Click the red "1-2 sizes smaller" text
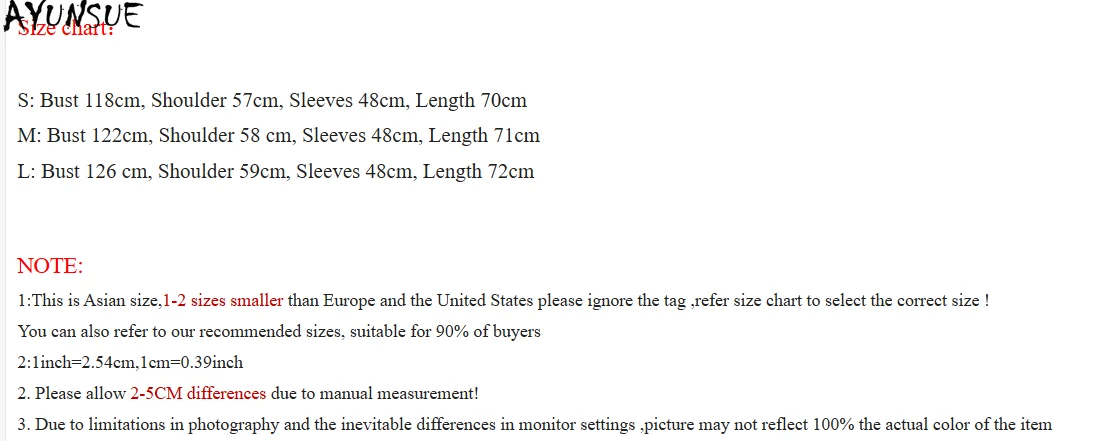The image size is (1093, 441). (x=223, y=300)
